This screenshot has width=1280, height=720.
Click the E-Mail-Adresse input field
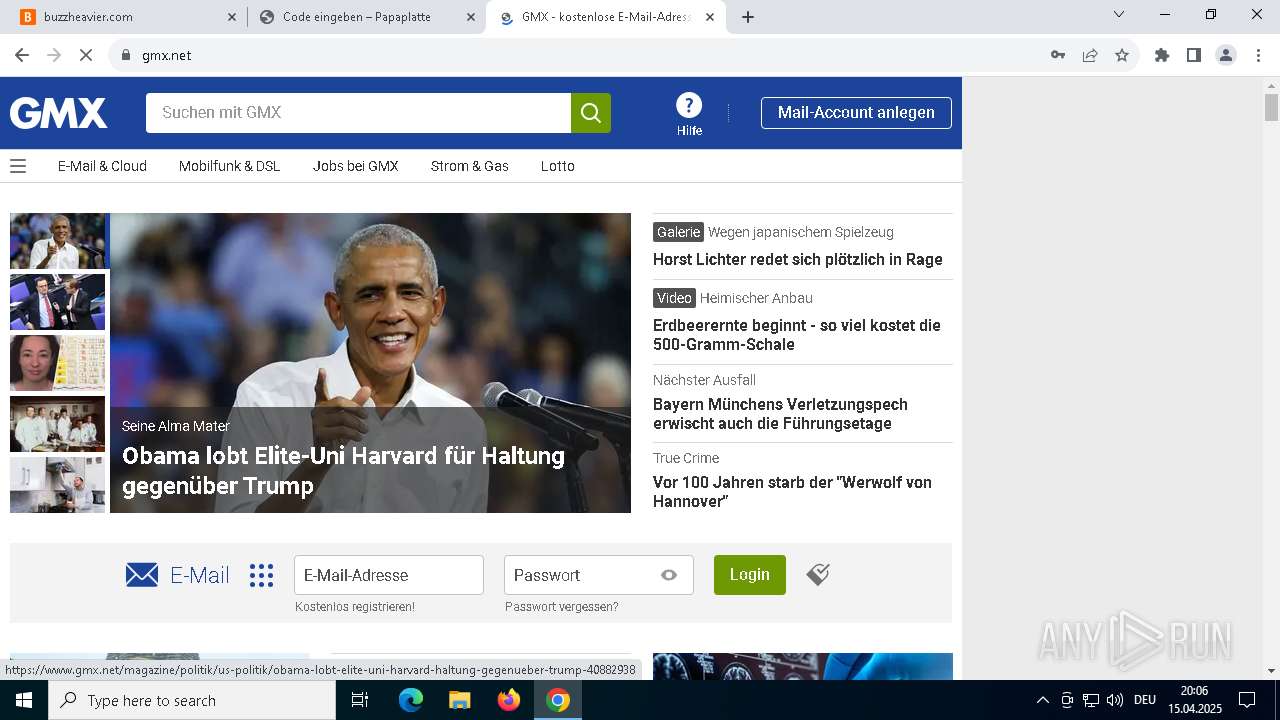pos(389,575)
